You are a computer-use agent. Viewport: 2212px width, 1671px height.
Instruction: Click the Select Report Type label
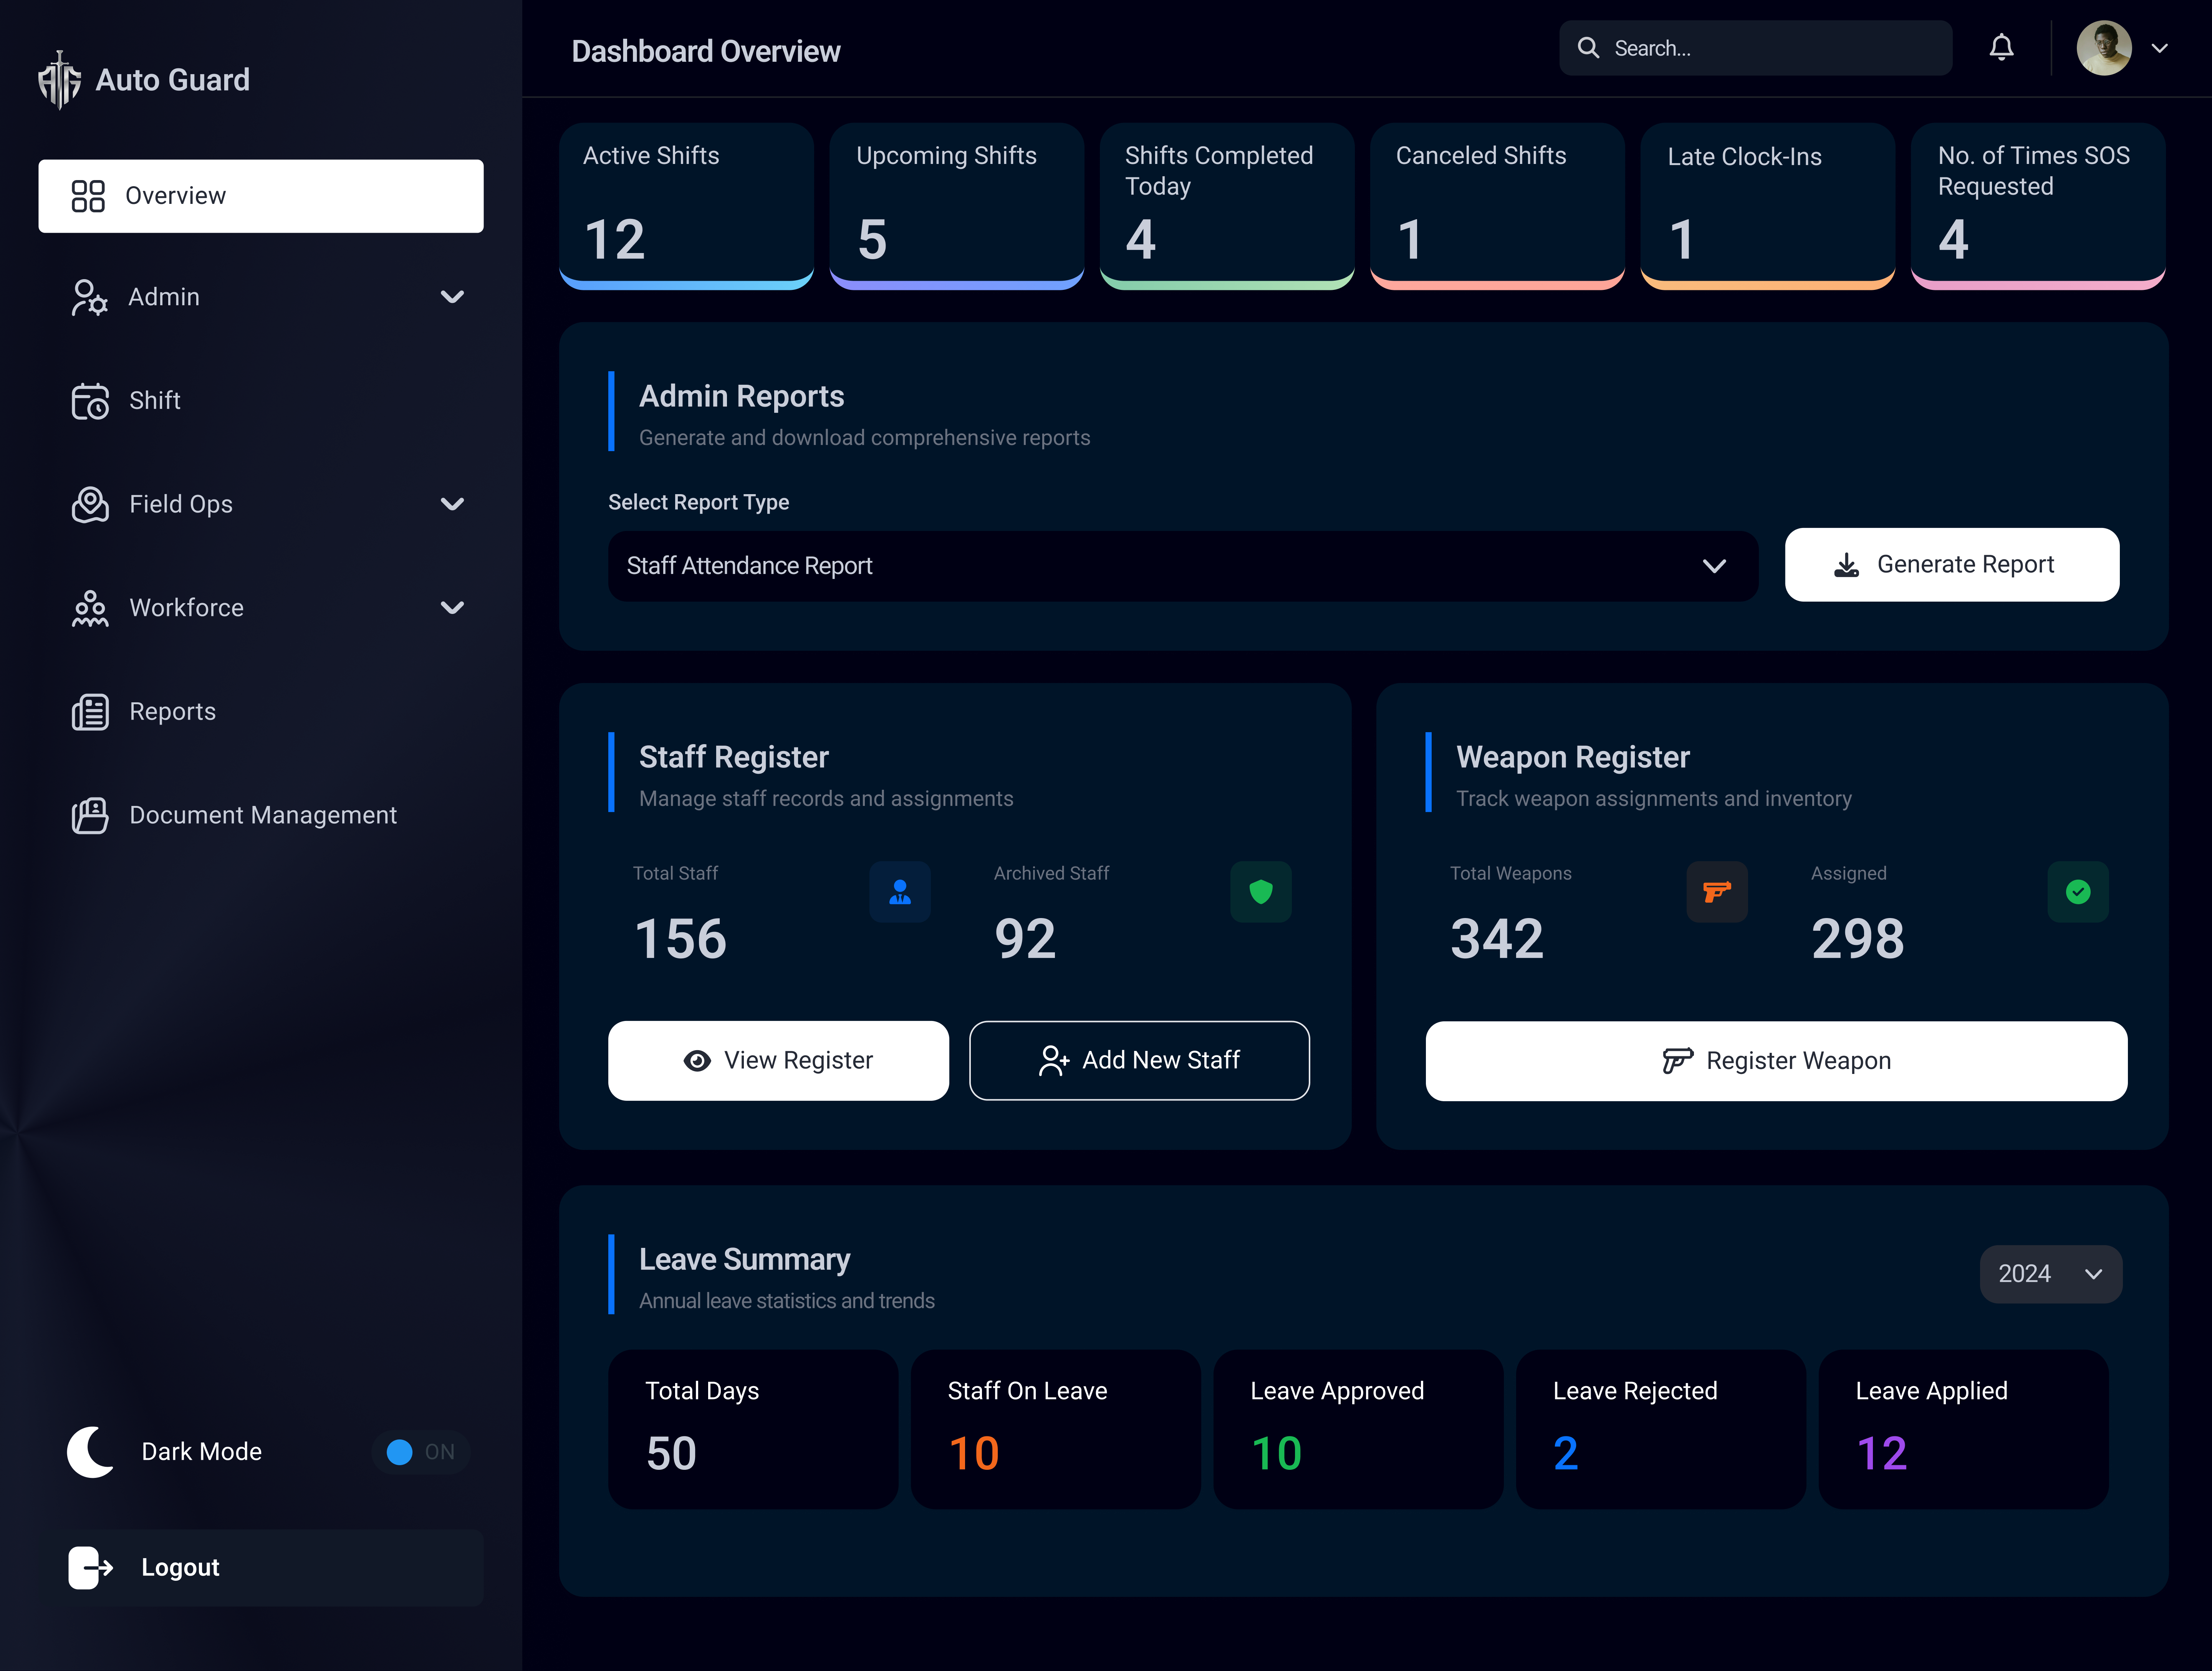699,502
